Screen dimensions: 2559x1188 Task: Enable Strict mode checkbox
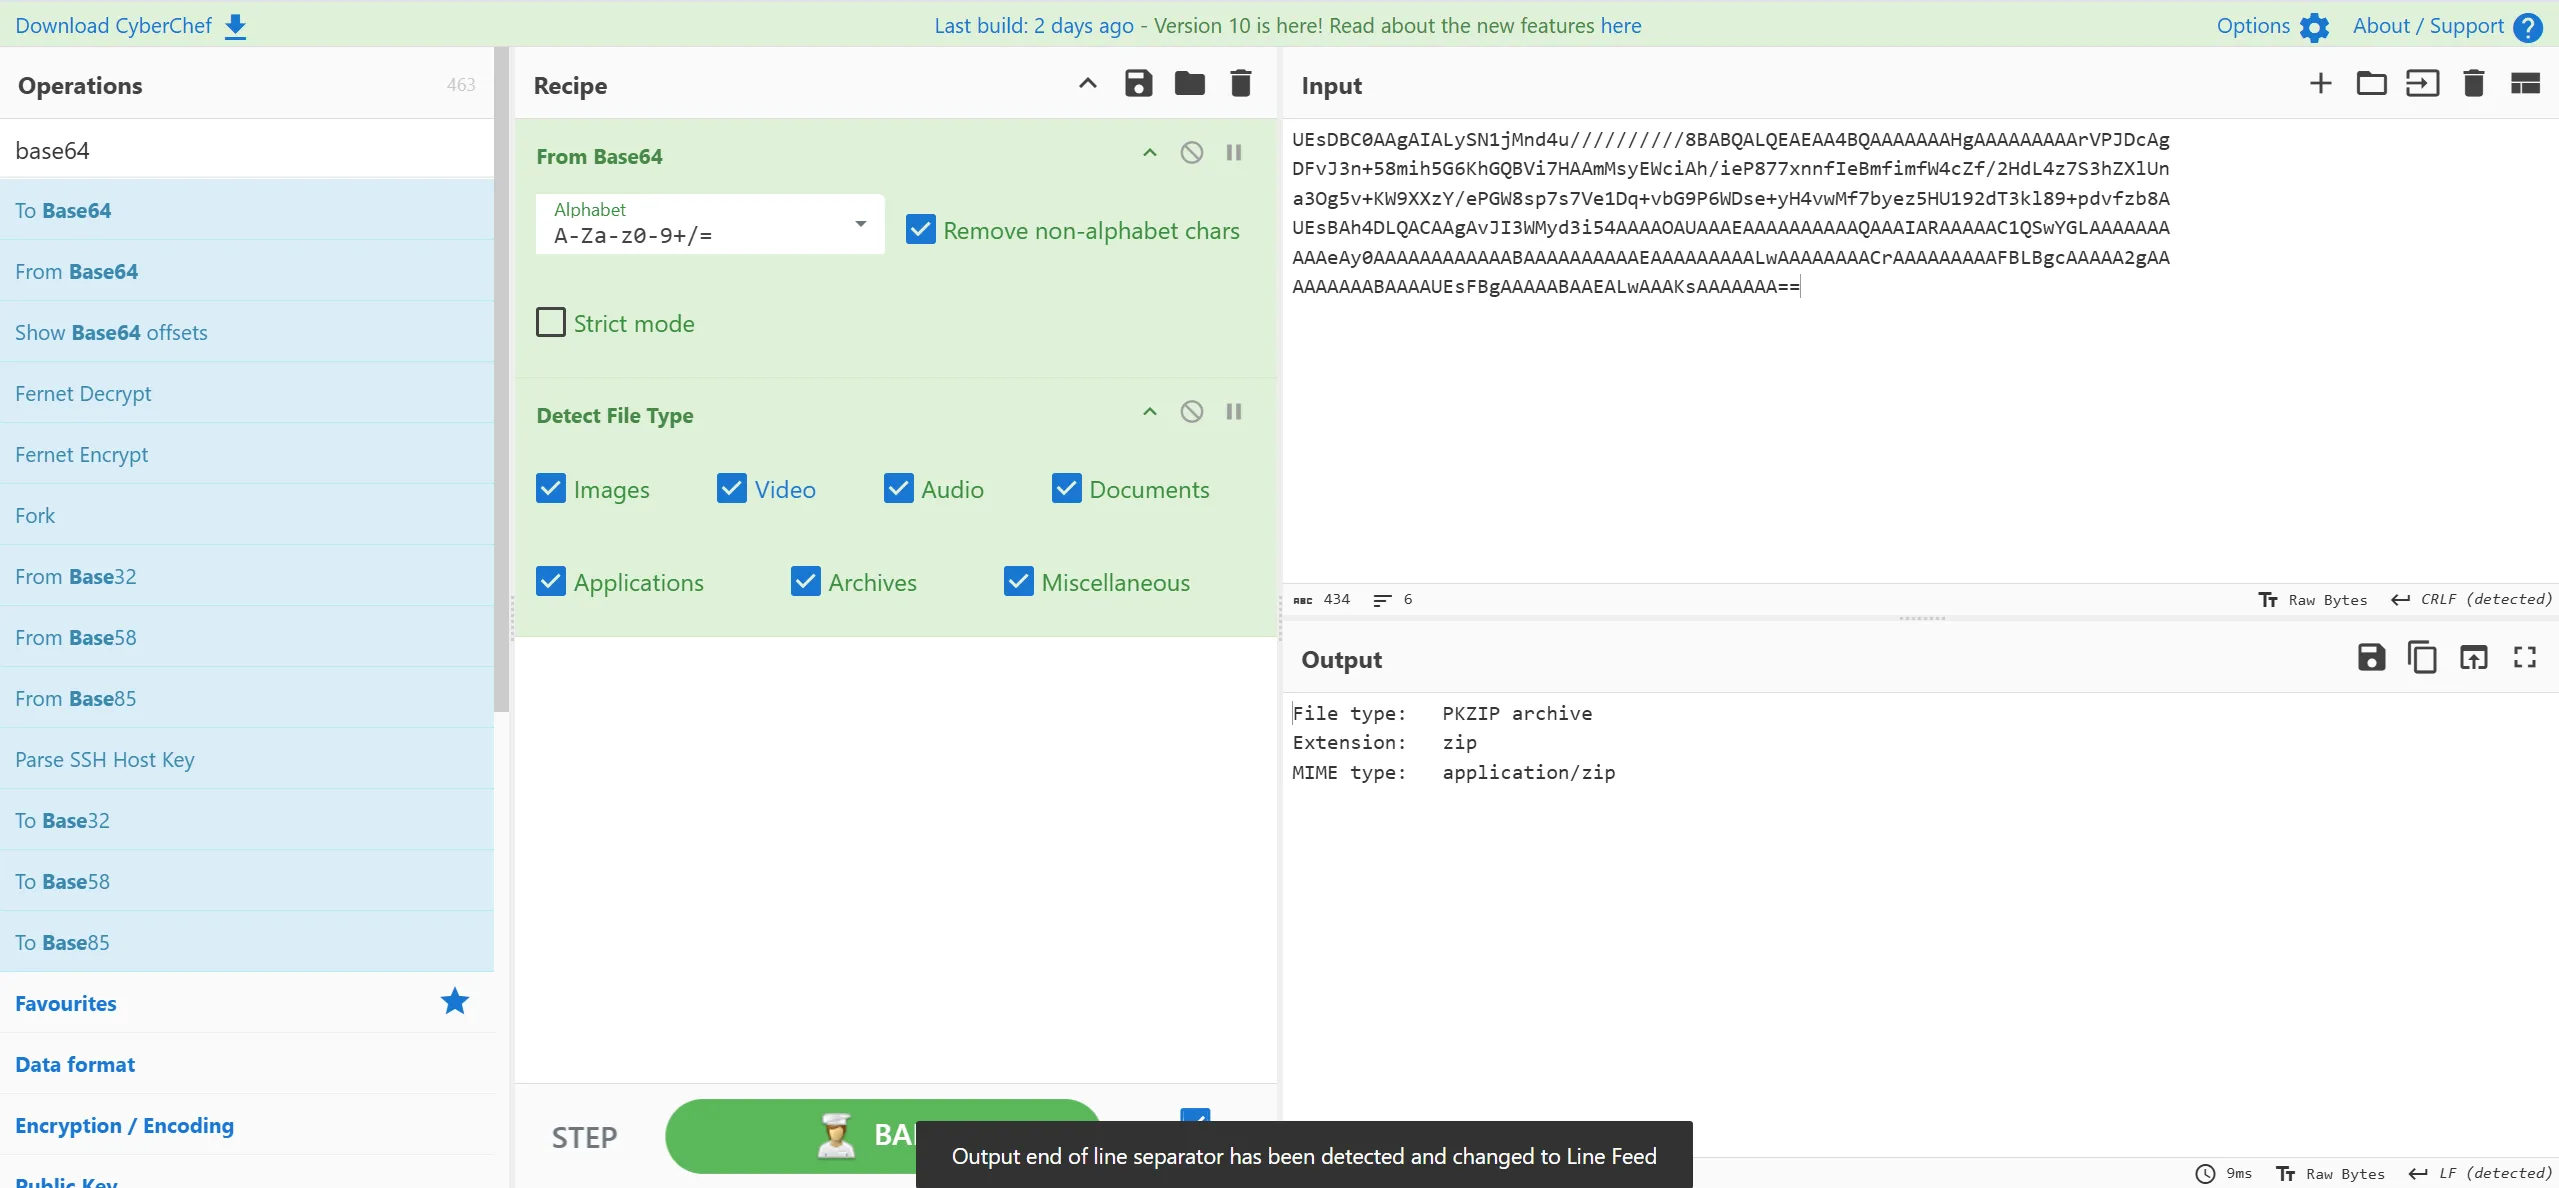point(551,323)
